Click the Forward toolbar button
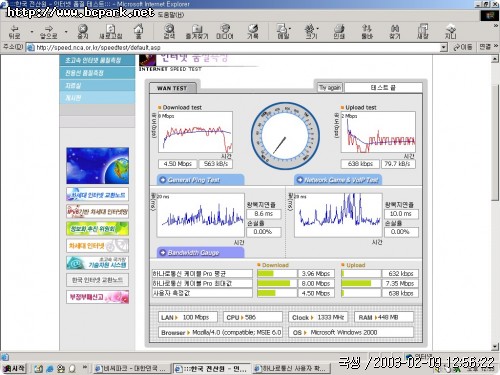 tap(49, 32)
